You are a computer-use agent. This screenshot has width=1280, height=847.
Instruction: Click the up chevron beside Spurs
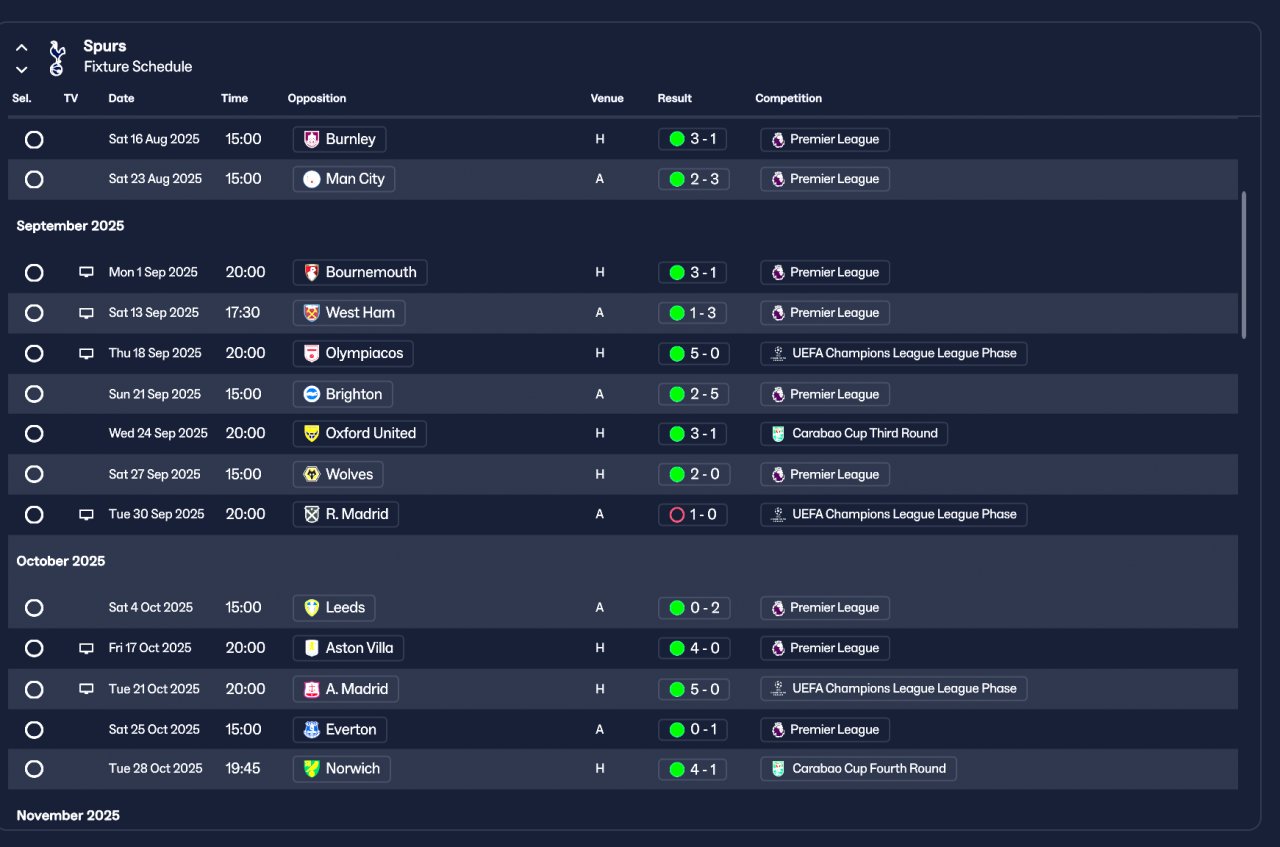(21, 47)
